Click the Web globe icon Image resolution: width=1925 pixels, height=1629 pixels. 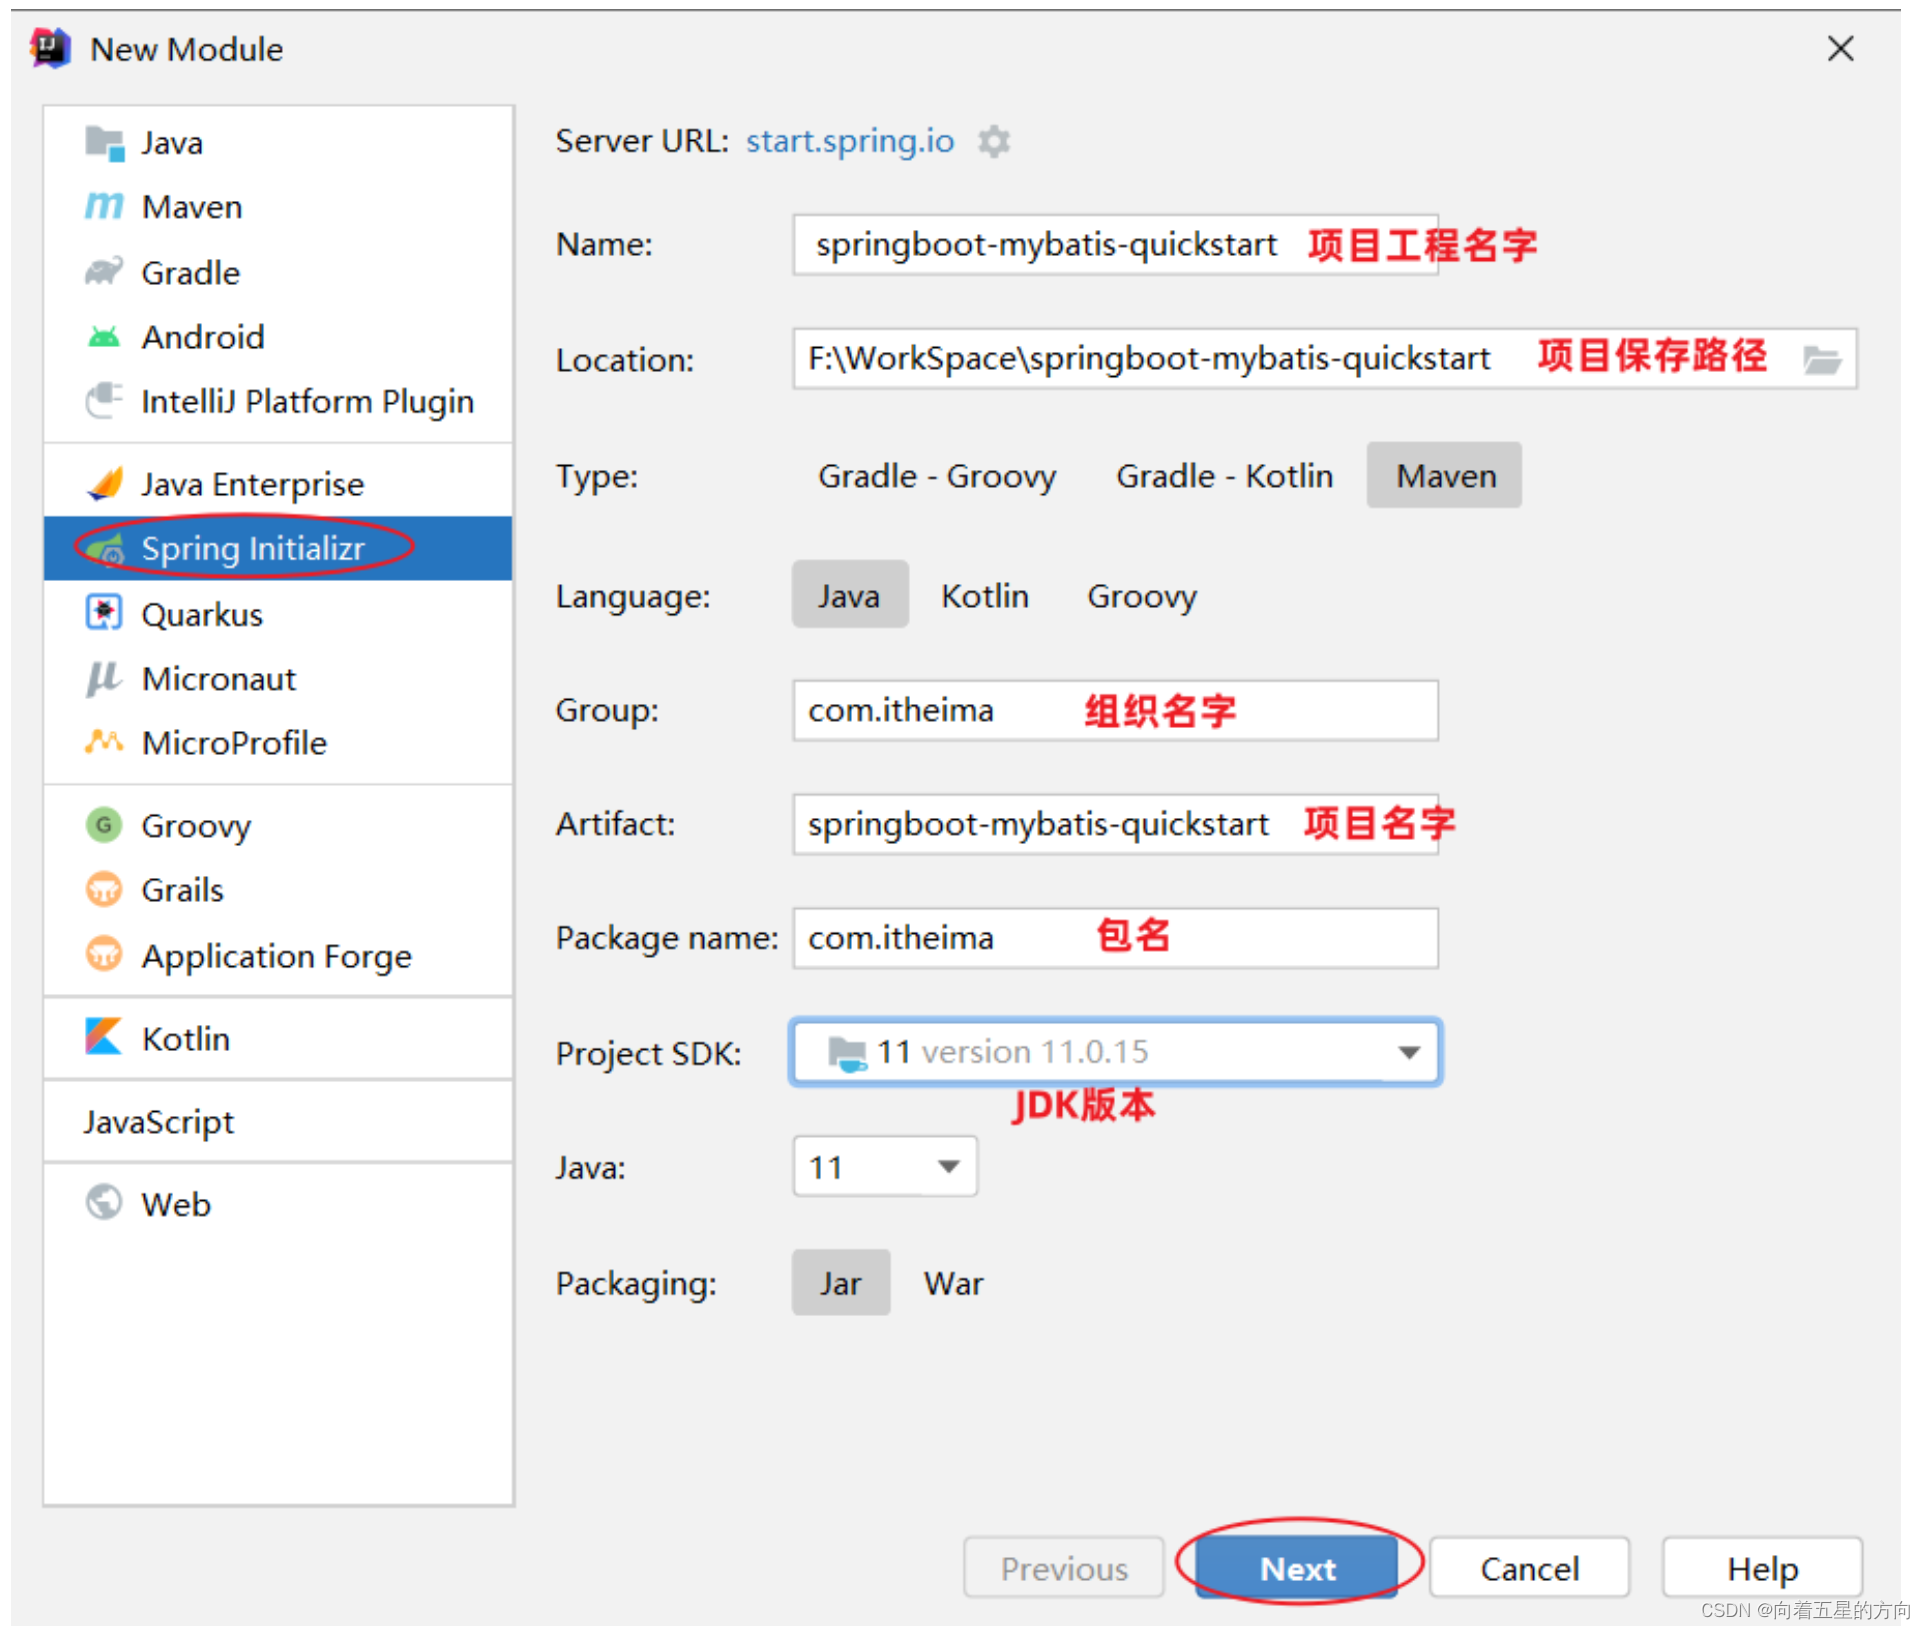[x=104, y=1202]
